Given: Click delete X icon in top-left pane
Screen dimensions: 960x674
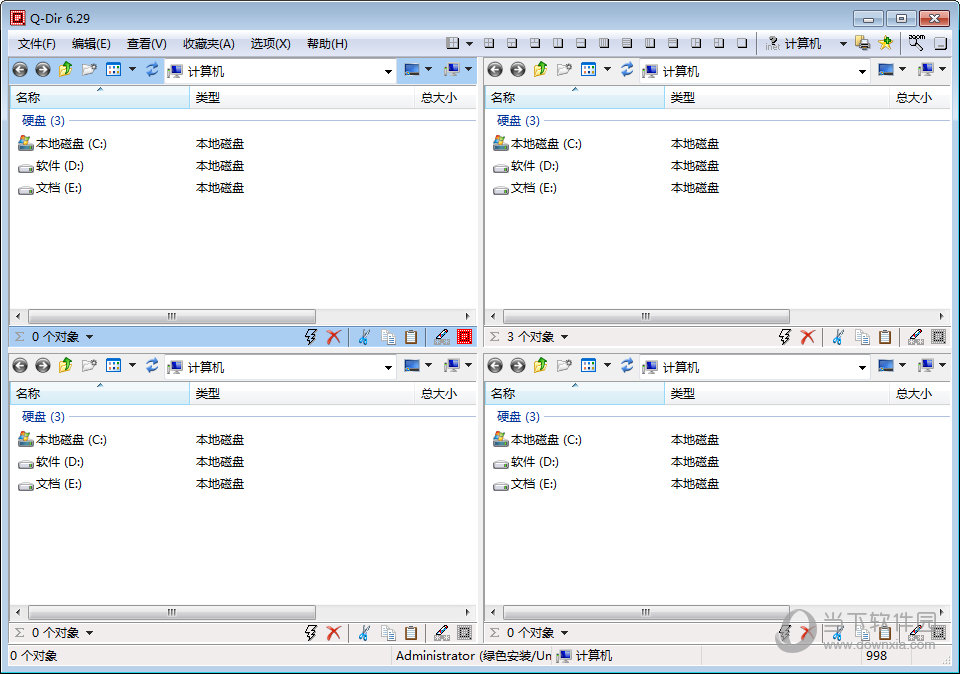Looking at the screenshot, I should point(334,337).
